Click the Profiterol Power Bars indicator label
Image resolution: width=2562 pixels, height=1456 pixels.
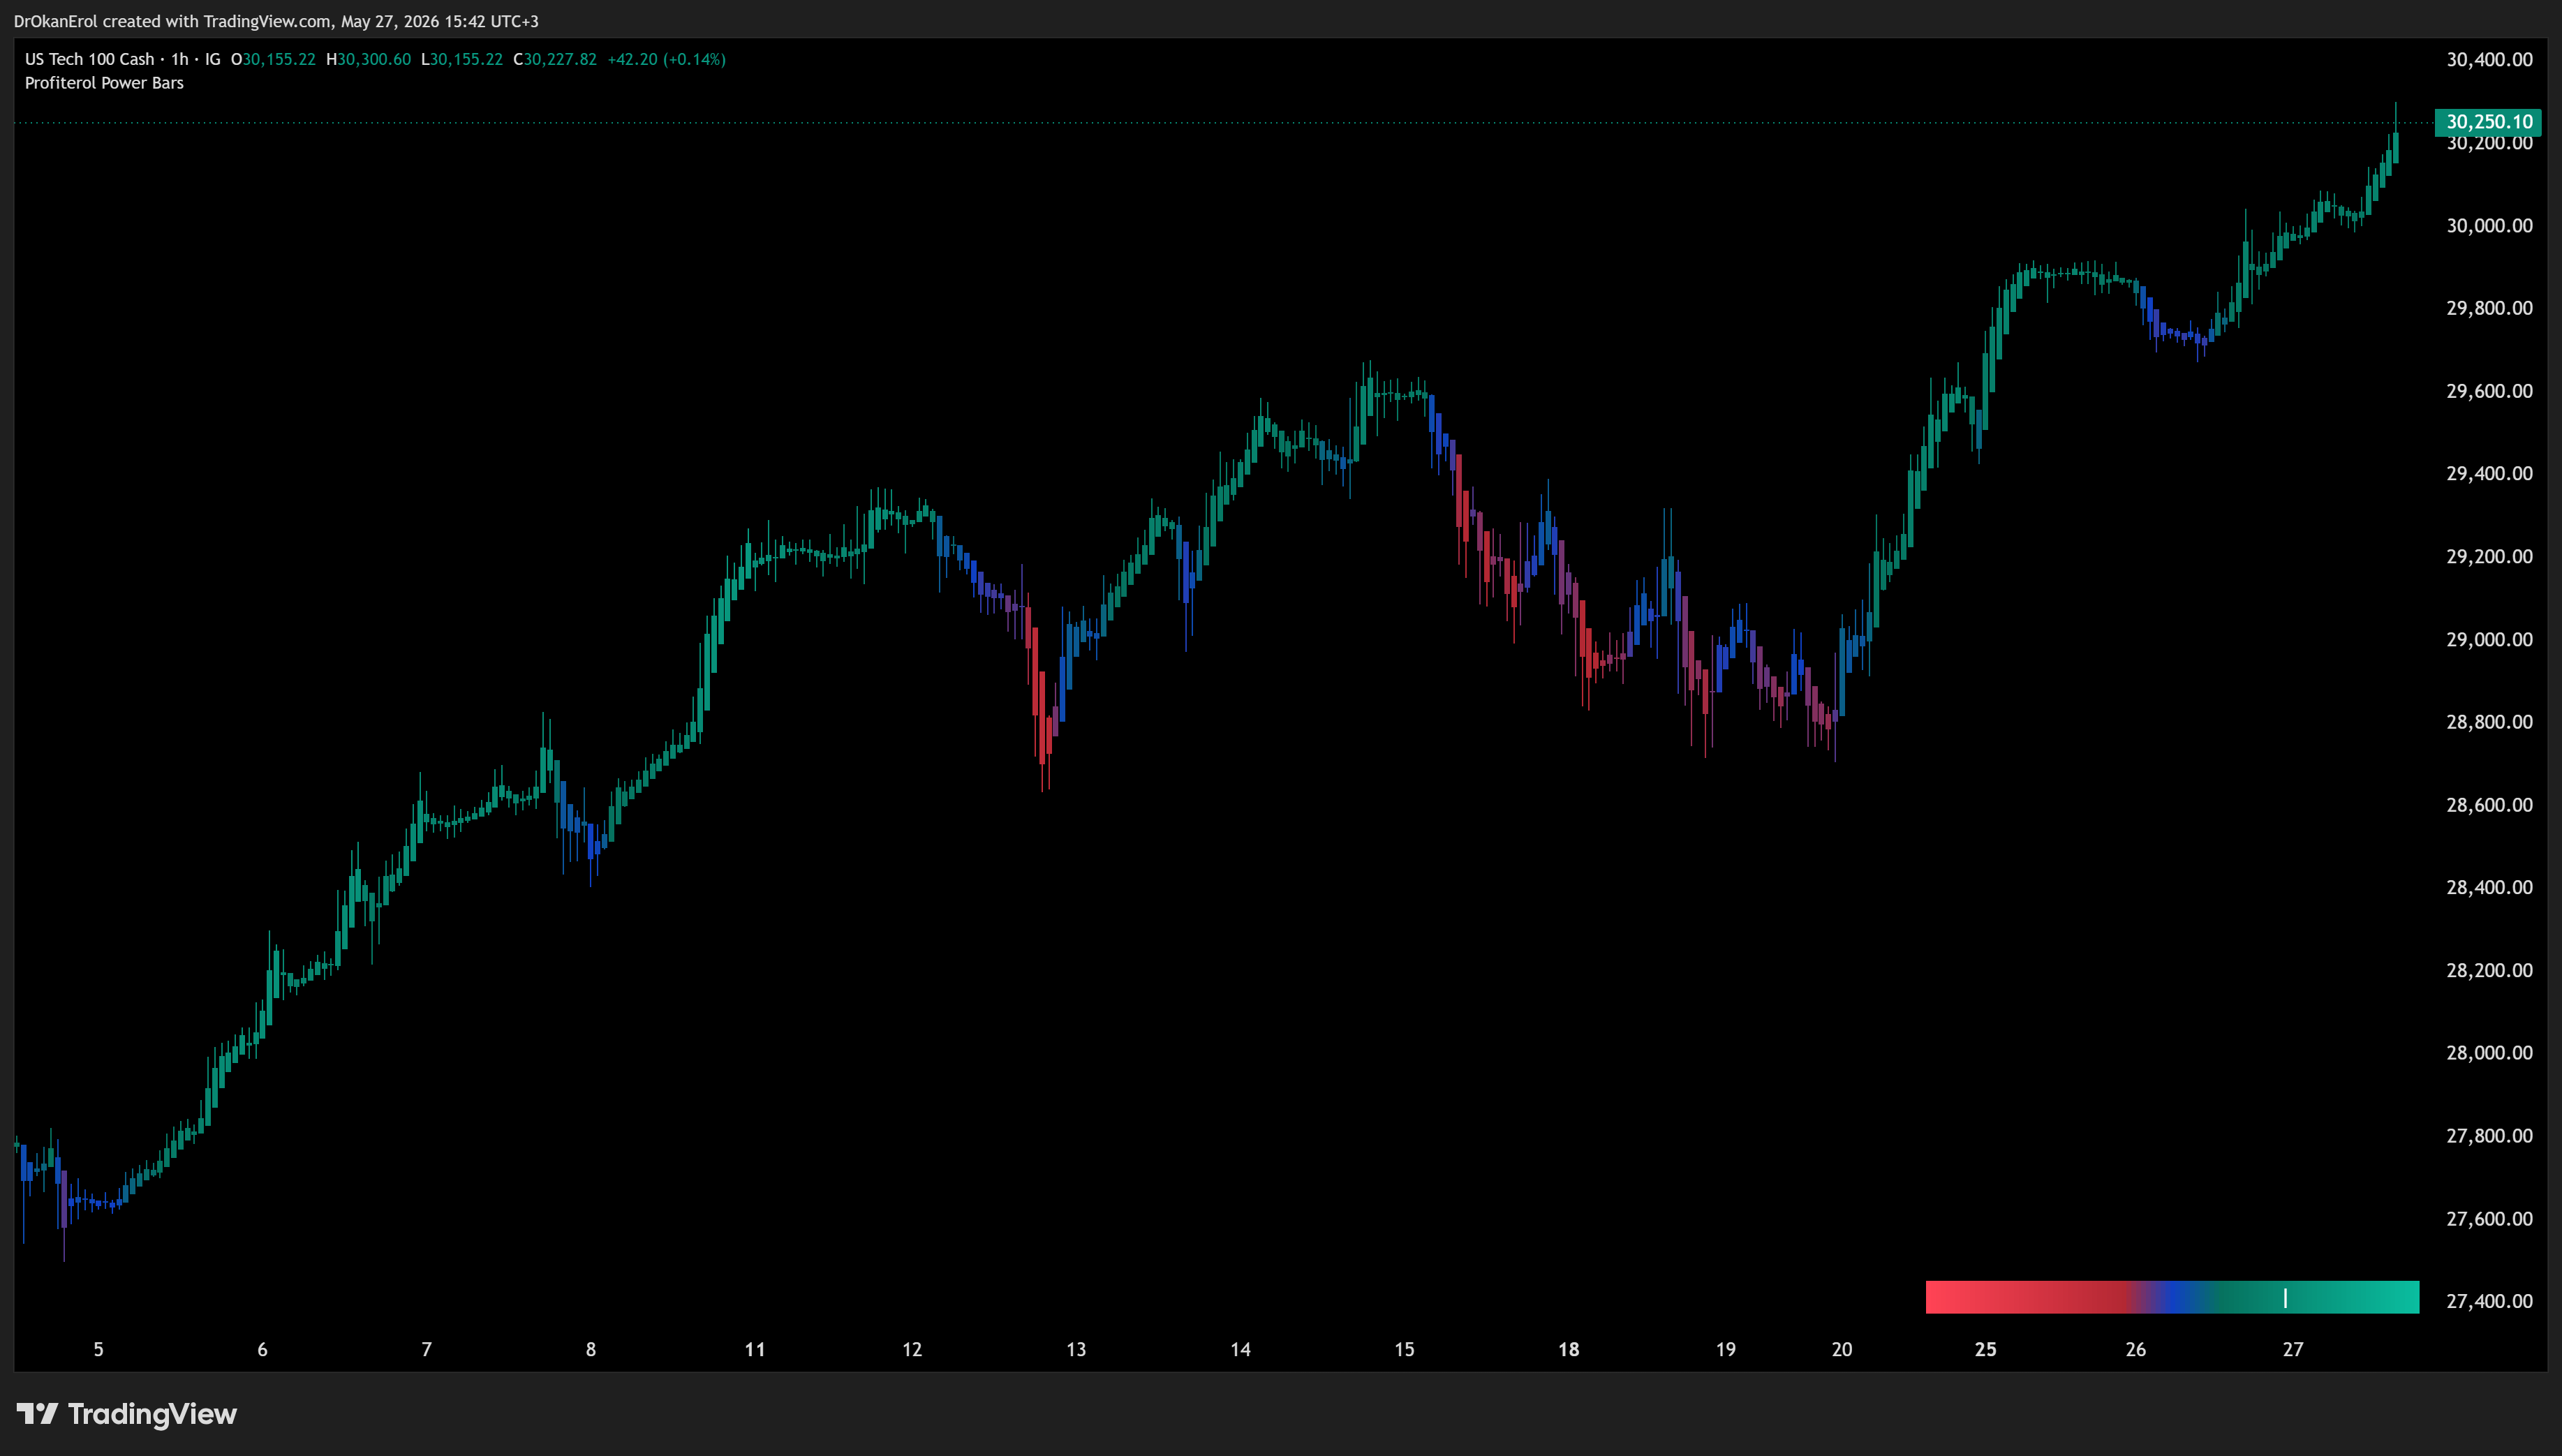click(x=104, y=83)
